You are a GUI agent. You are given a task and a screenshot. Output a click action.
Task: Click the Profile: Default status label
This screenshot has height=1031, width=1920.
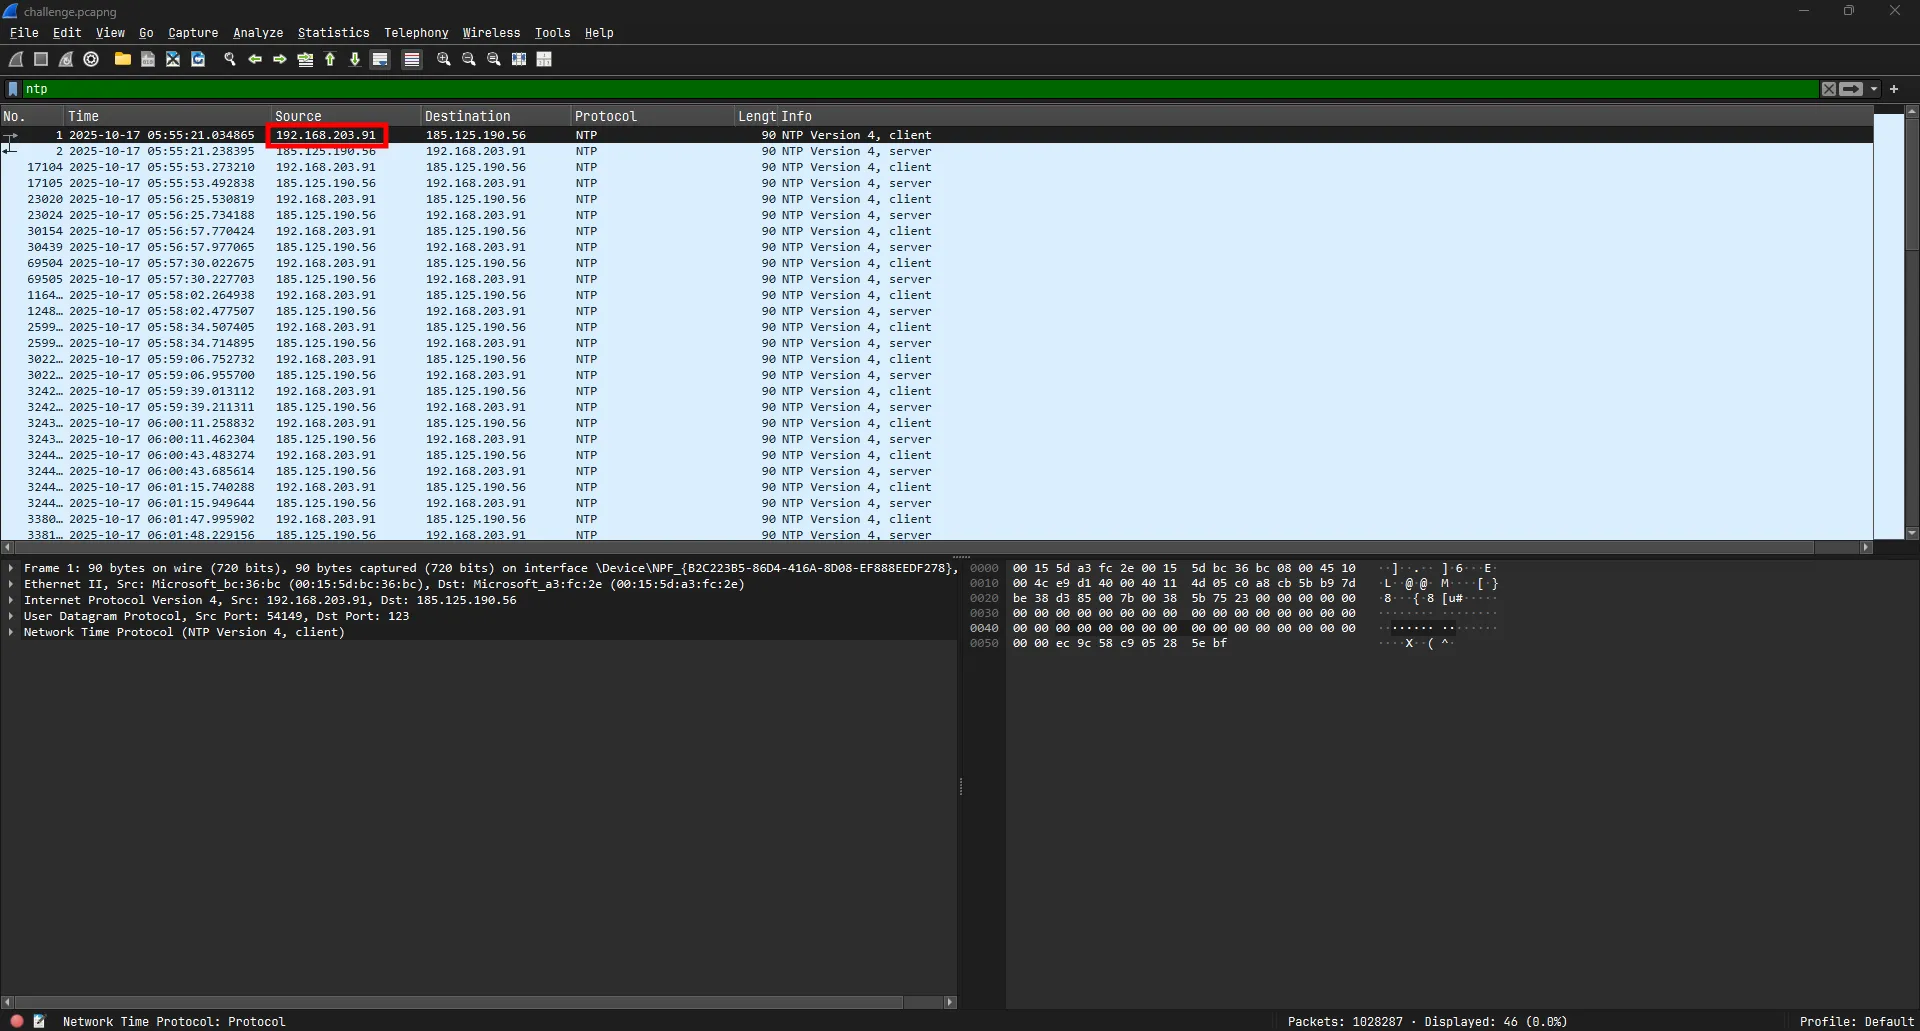pos(1855,1021)
